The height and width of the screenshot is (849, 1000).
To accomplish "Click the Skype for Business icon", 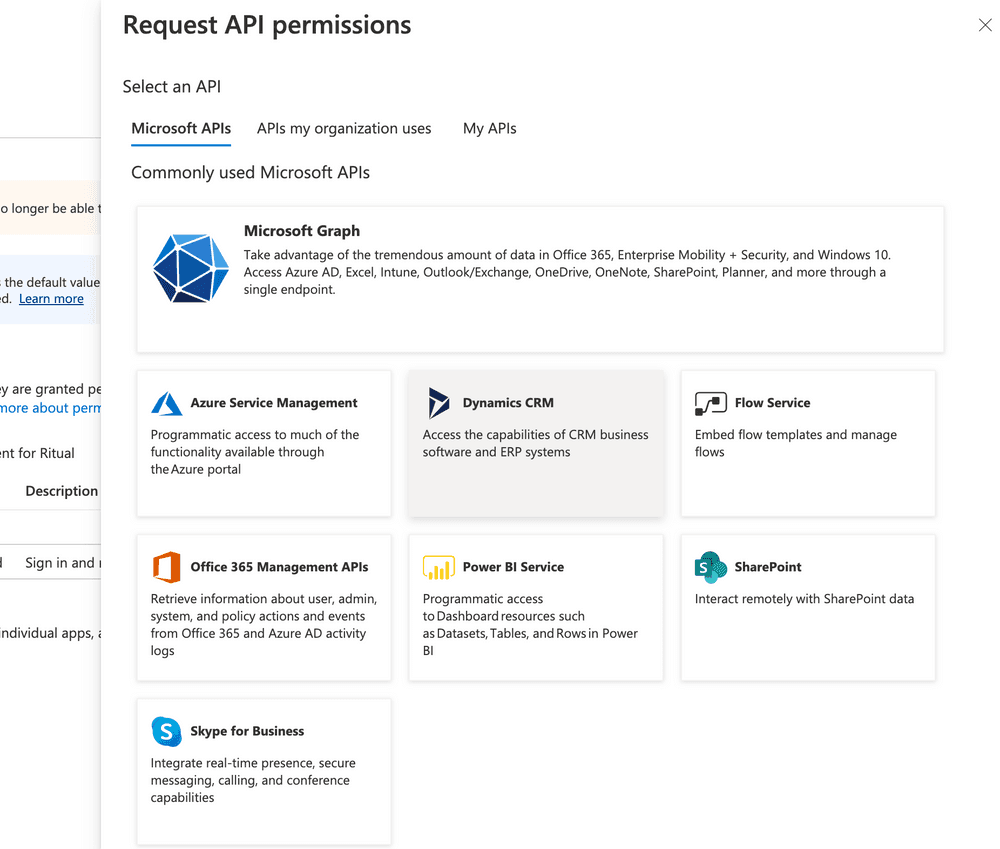I will point(166,731).
